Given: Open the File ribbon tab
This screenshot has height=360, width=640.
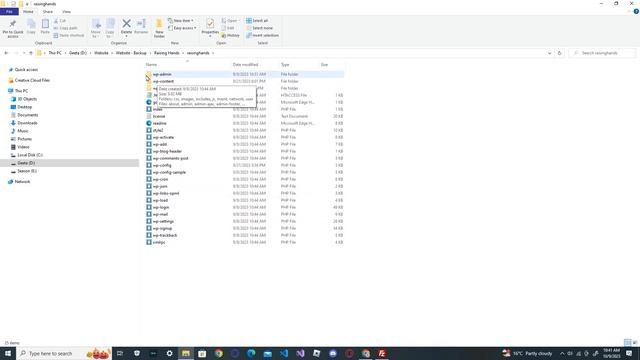Looking at the screenshot, I should click(x=9, y=12).
